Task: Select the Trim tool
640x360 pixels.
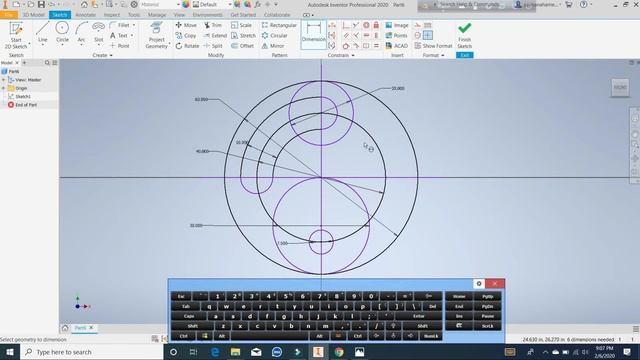Action: [x=213, y=25]
